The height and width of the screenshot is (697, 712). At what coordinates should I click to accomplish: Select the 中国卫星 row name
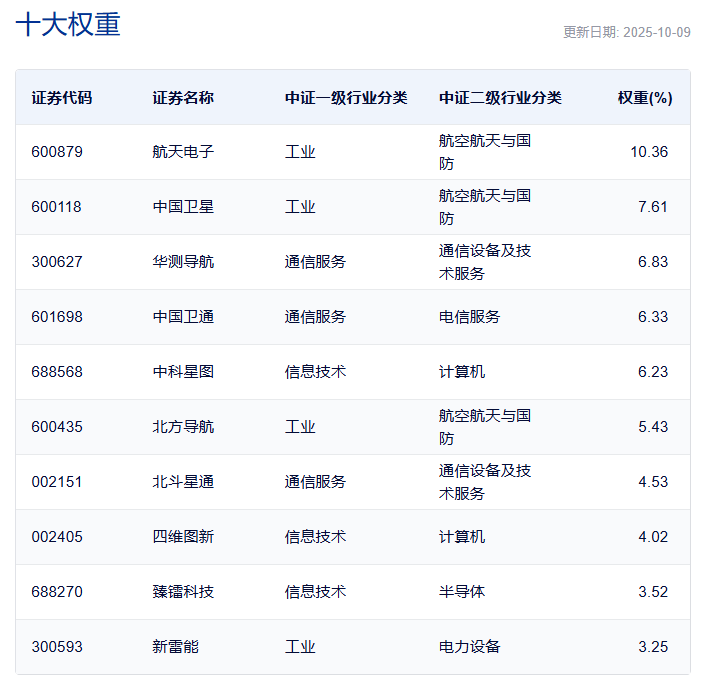183,207
